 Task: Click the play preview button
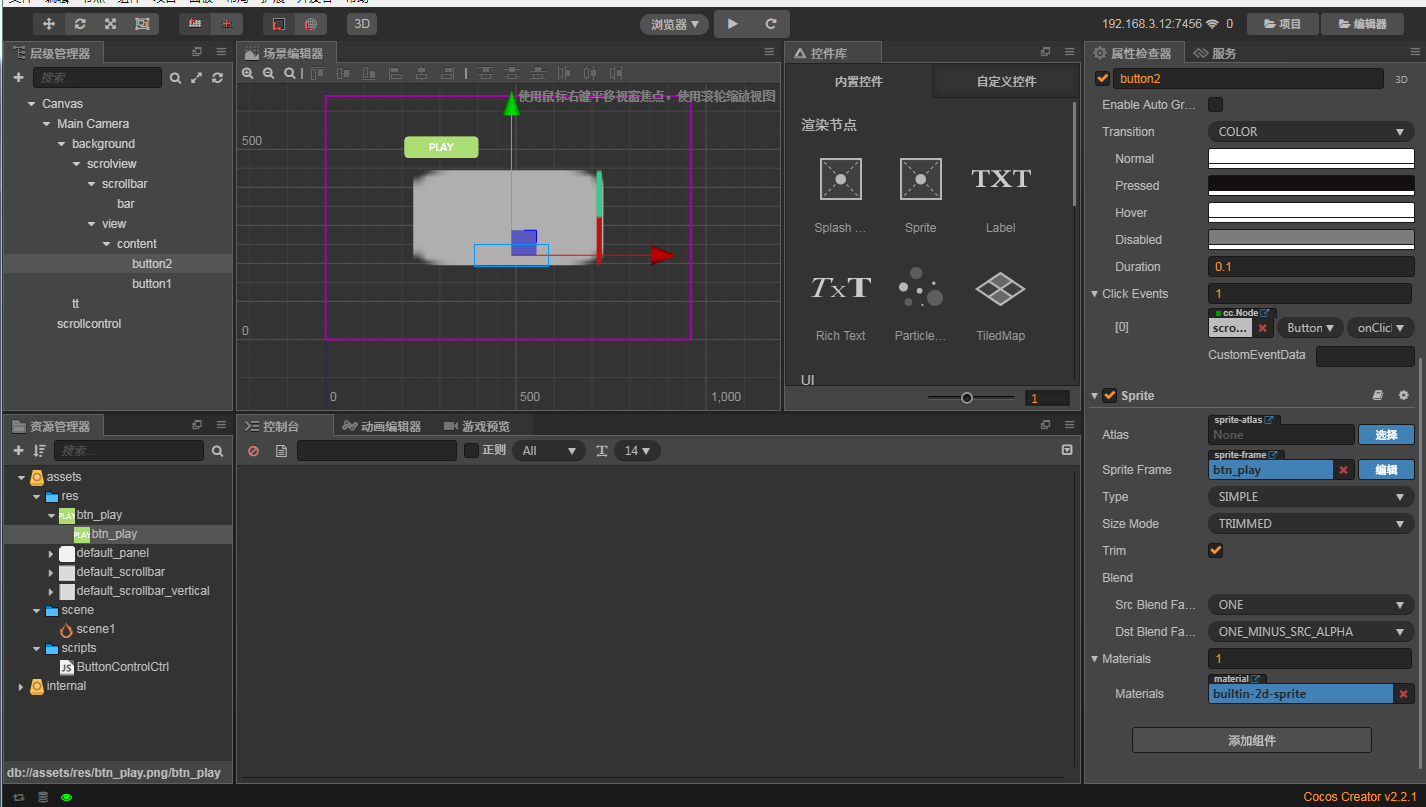click(733, 24)
